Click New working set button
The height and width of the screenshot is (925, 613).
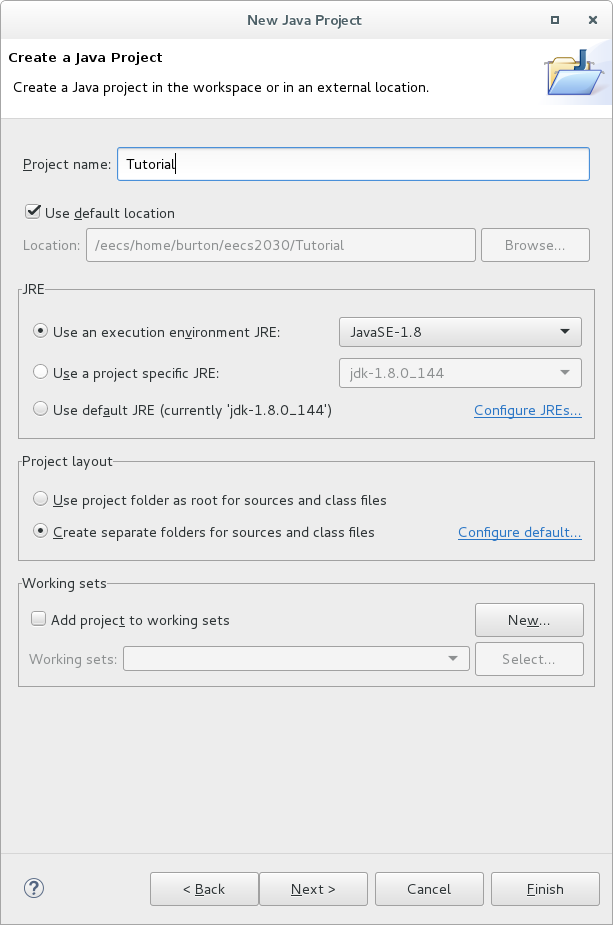point(529,620)
